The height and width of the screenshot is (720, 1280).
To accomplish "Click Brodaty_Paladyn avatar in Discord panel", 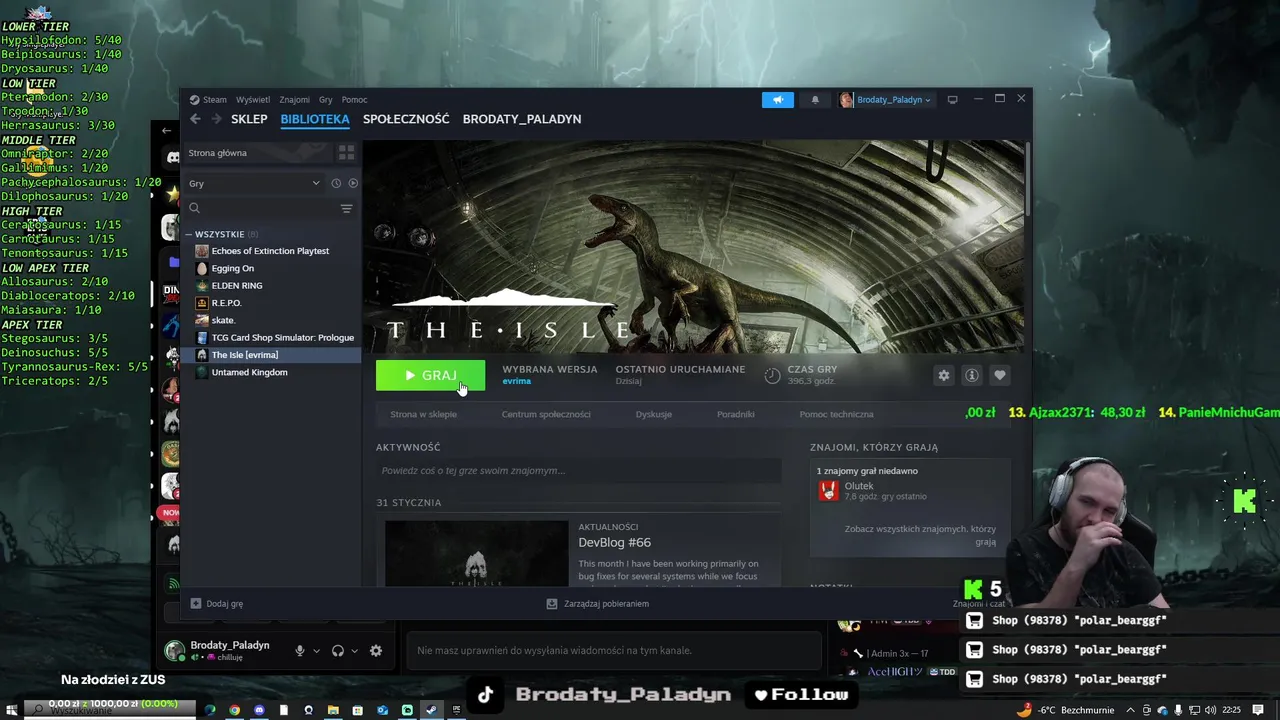I will click(x=175, y=651).
